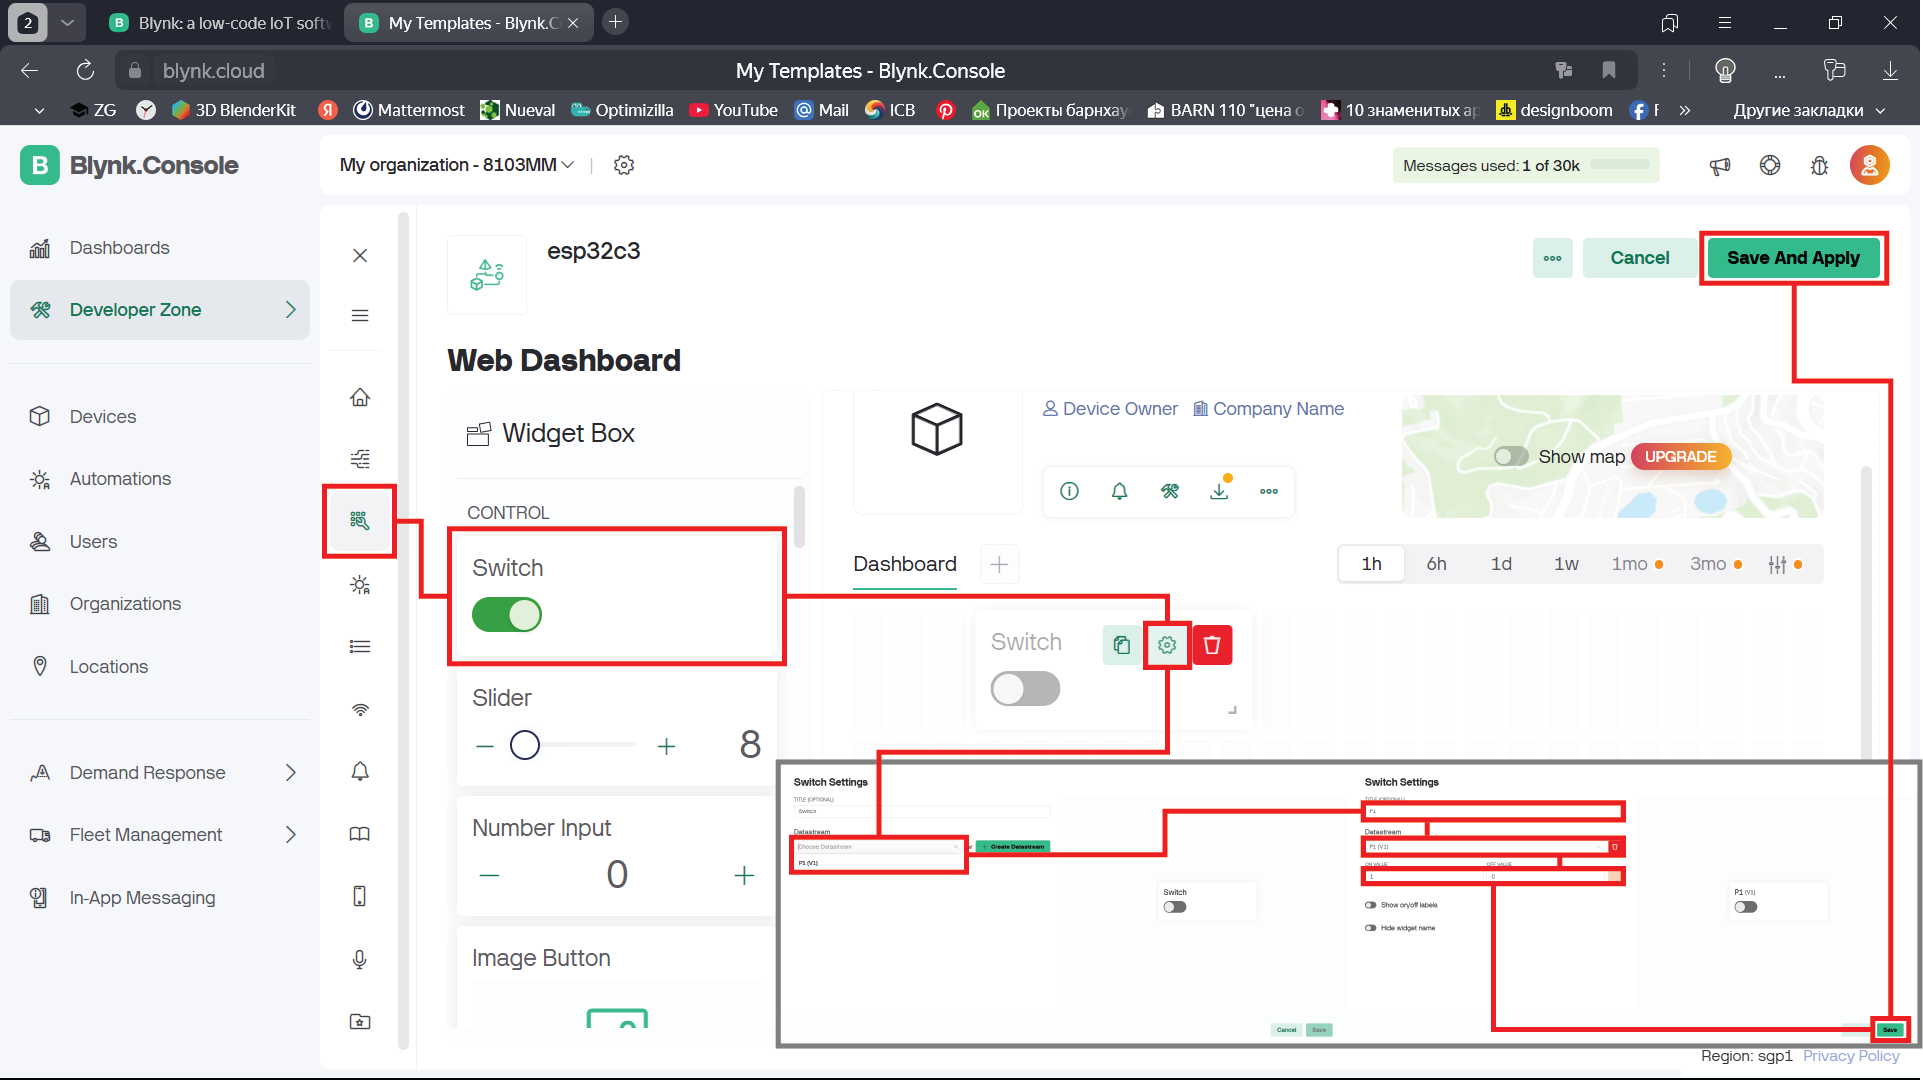Open the Web Dashboard icon in template sidebar
1923x1080 pixels.
pos(360,520)
